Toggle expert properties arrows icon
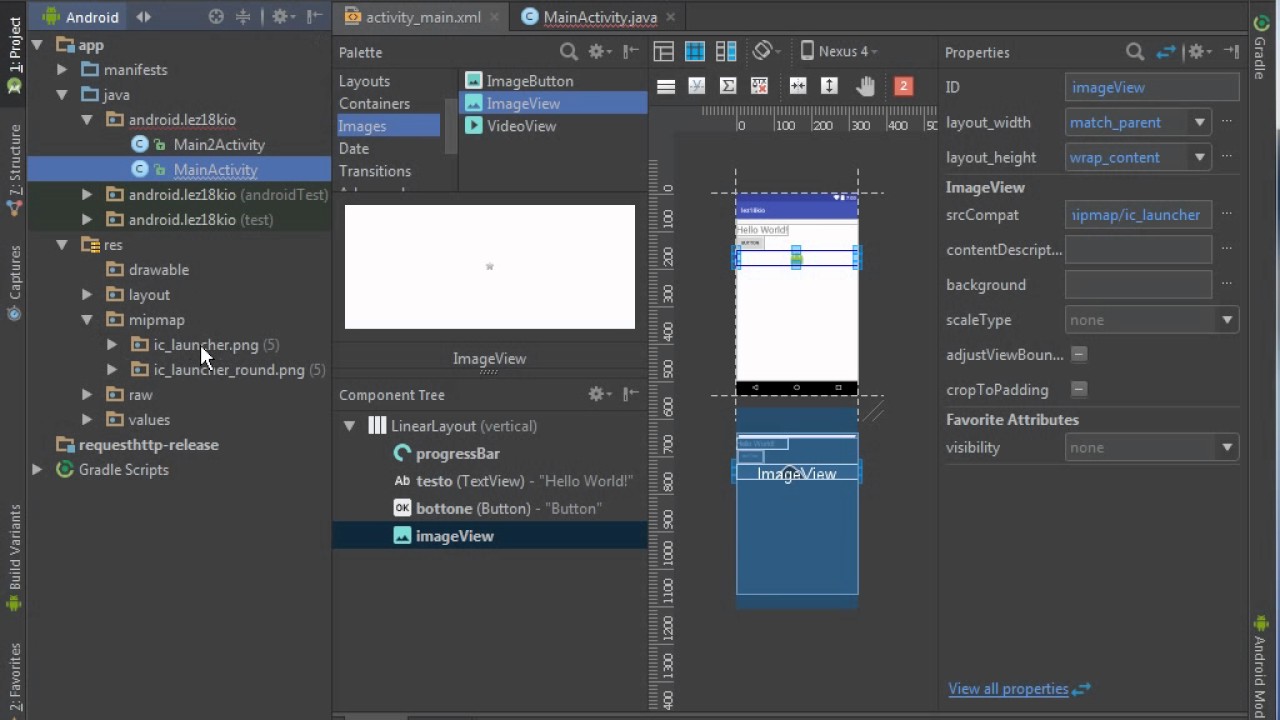The image size is (1280, 720). point(1166,52)
